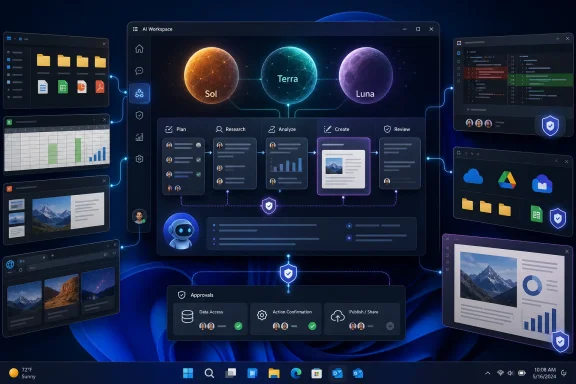Open the orange presentation file in file explorer window
The image size is (576, 384).
[x=82, y=87]
